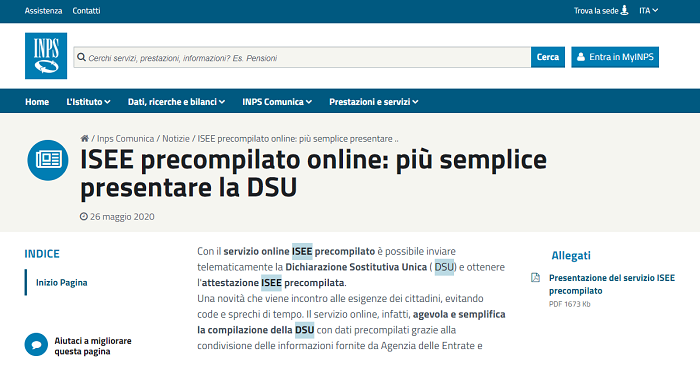Focus the search input field
Image resolution: width=700 pixels, height=370 pixels.
pos(302,57)
